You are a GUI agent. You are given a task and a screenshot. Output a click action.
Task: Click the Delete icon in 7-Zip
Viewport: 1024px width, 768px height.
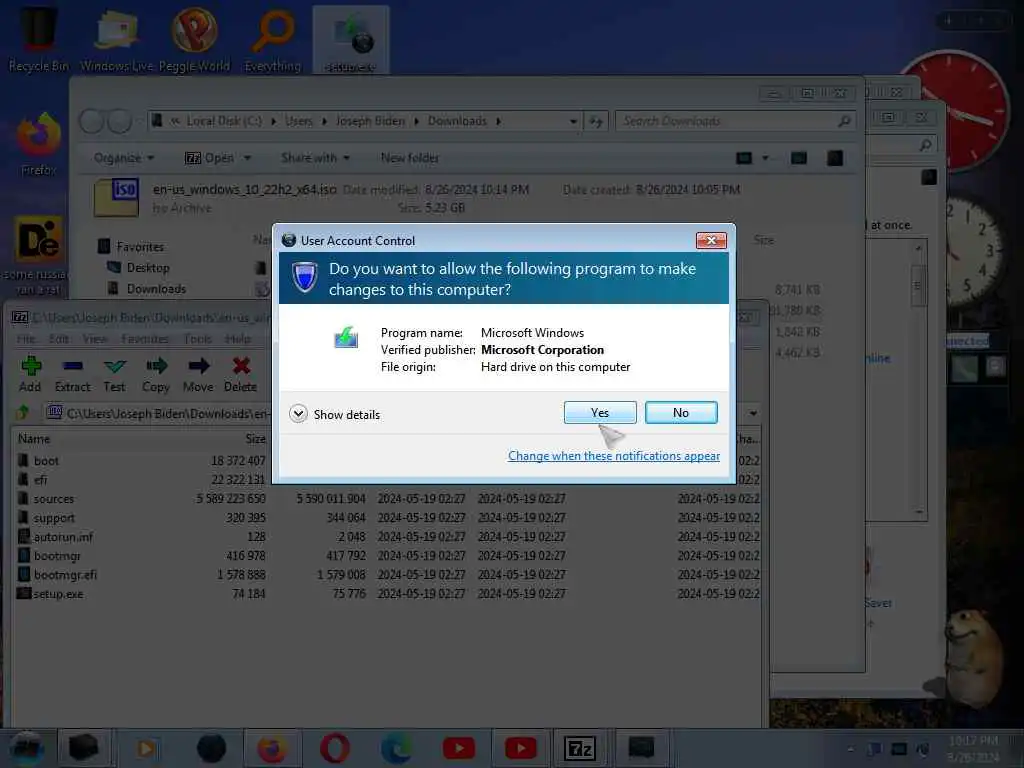[x=240, y=374]
